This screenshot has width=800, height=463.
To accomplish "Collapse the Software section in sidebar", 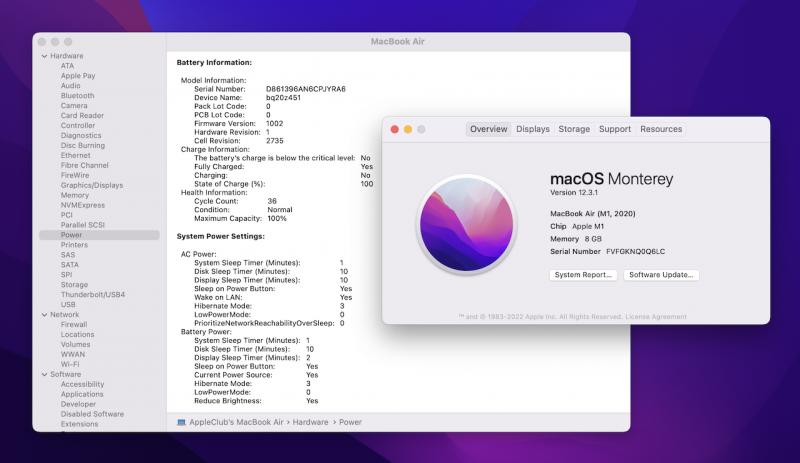I will [44, 374].
